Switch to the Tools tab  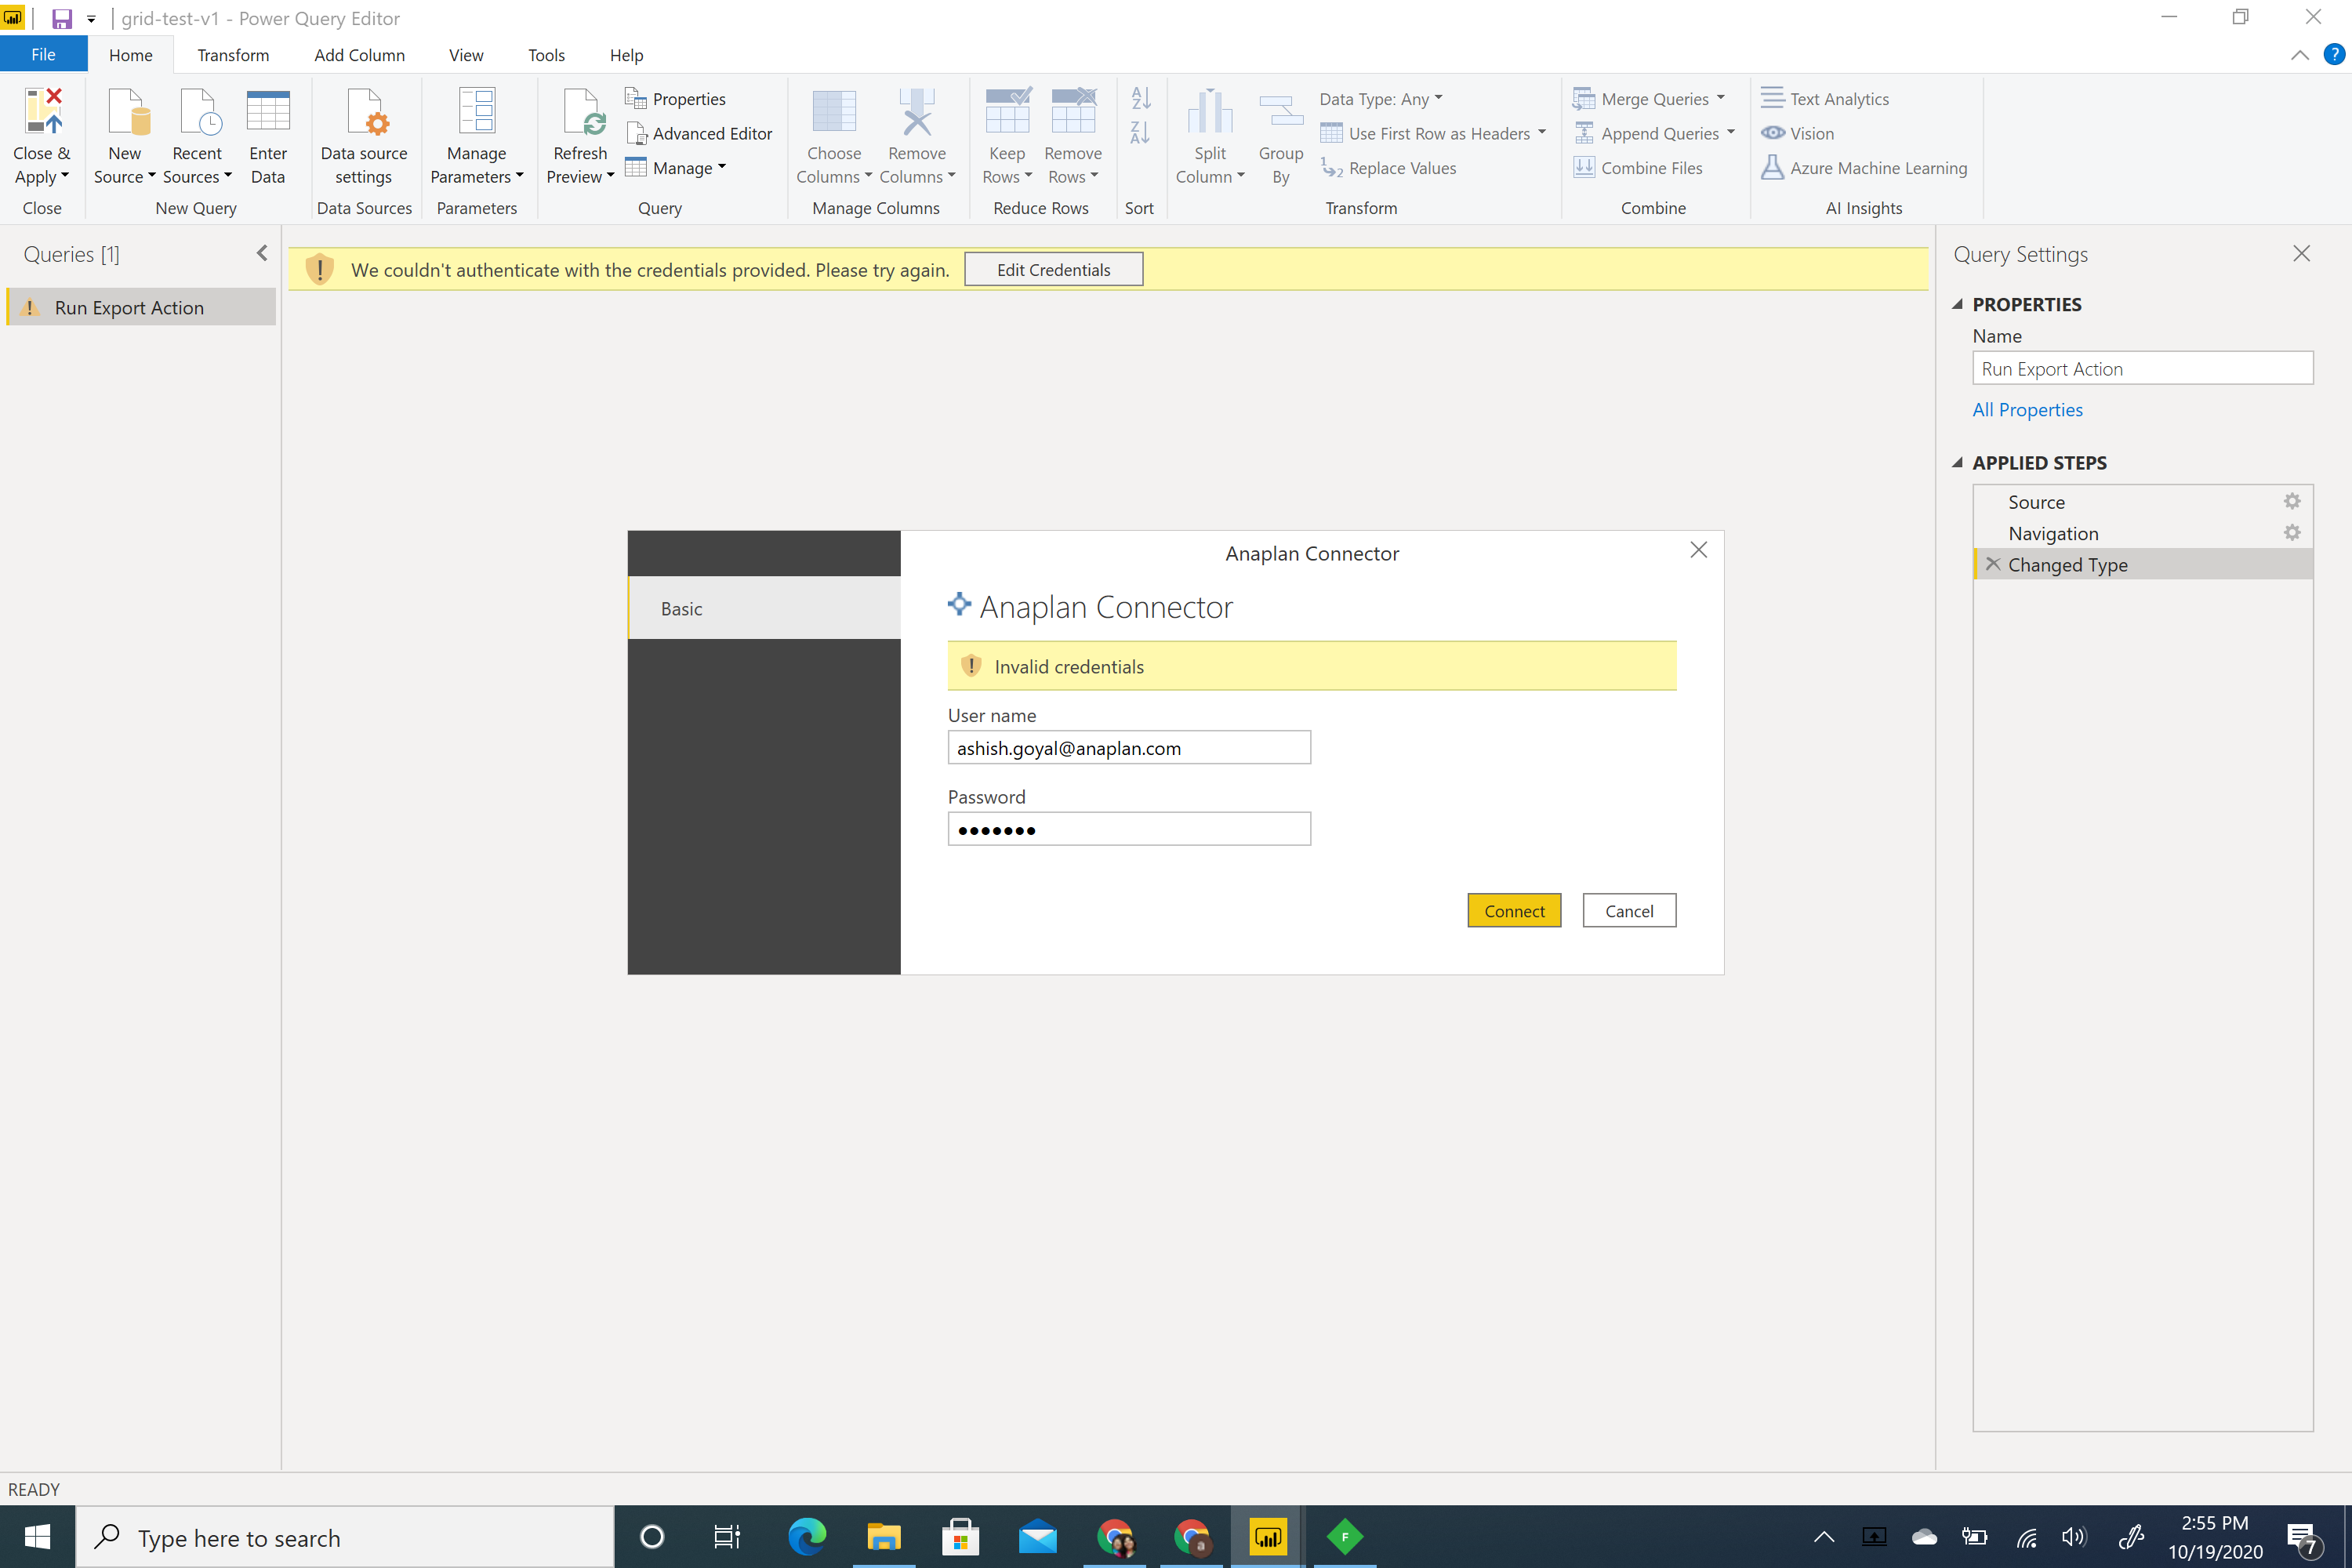(546, 55)
